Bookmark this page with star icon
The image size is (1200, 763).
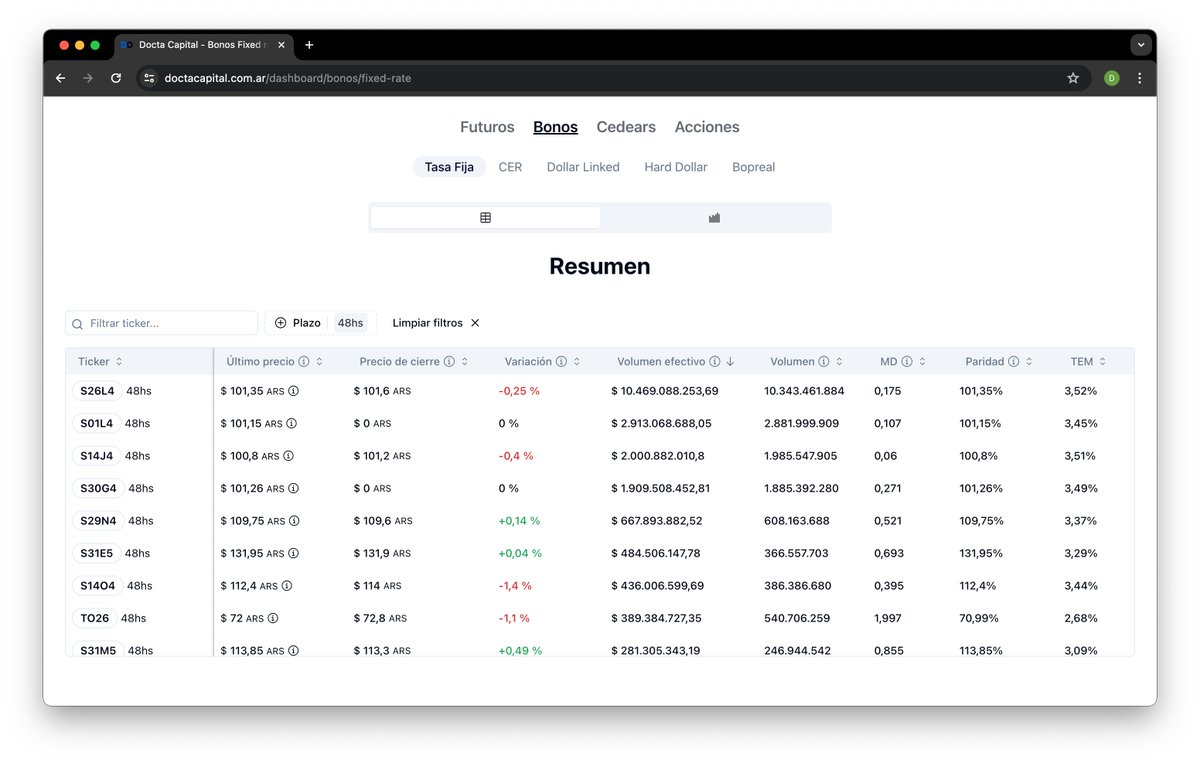click(1073, 78)
